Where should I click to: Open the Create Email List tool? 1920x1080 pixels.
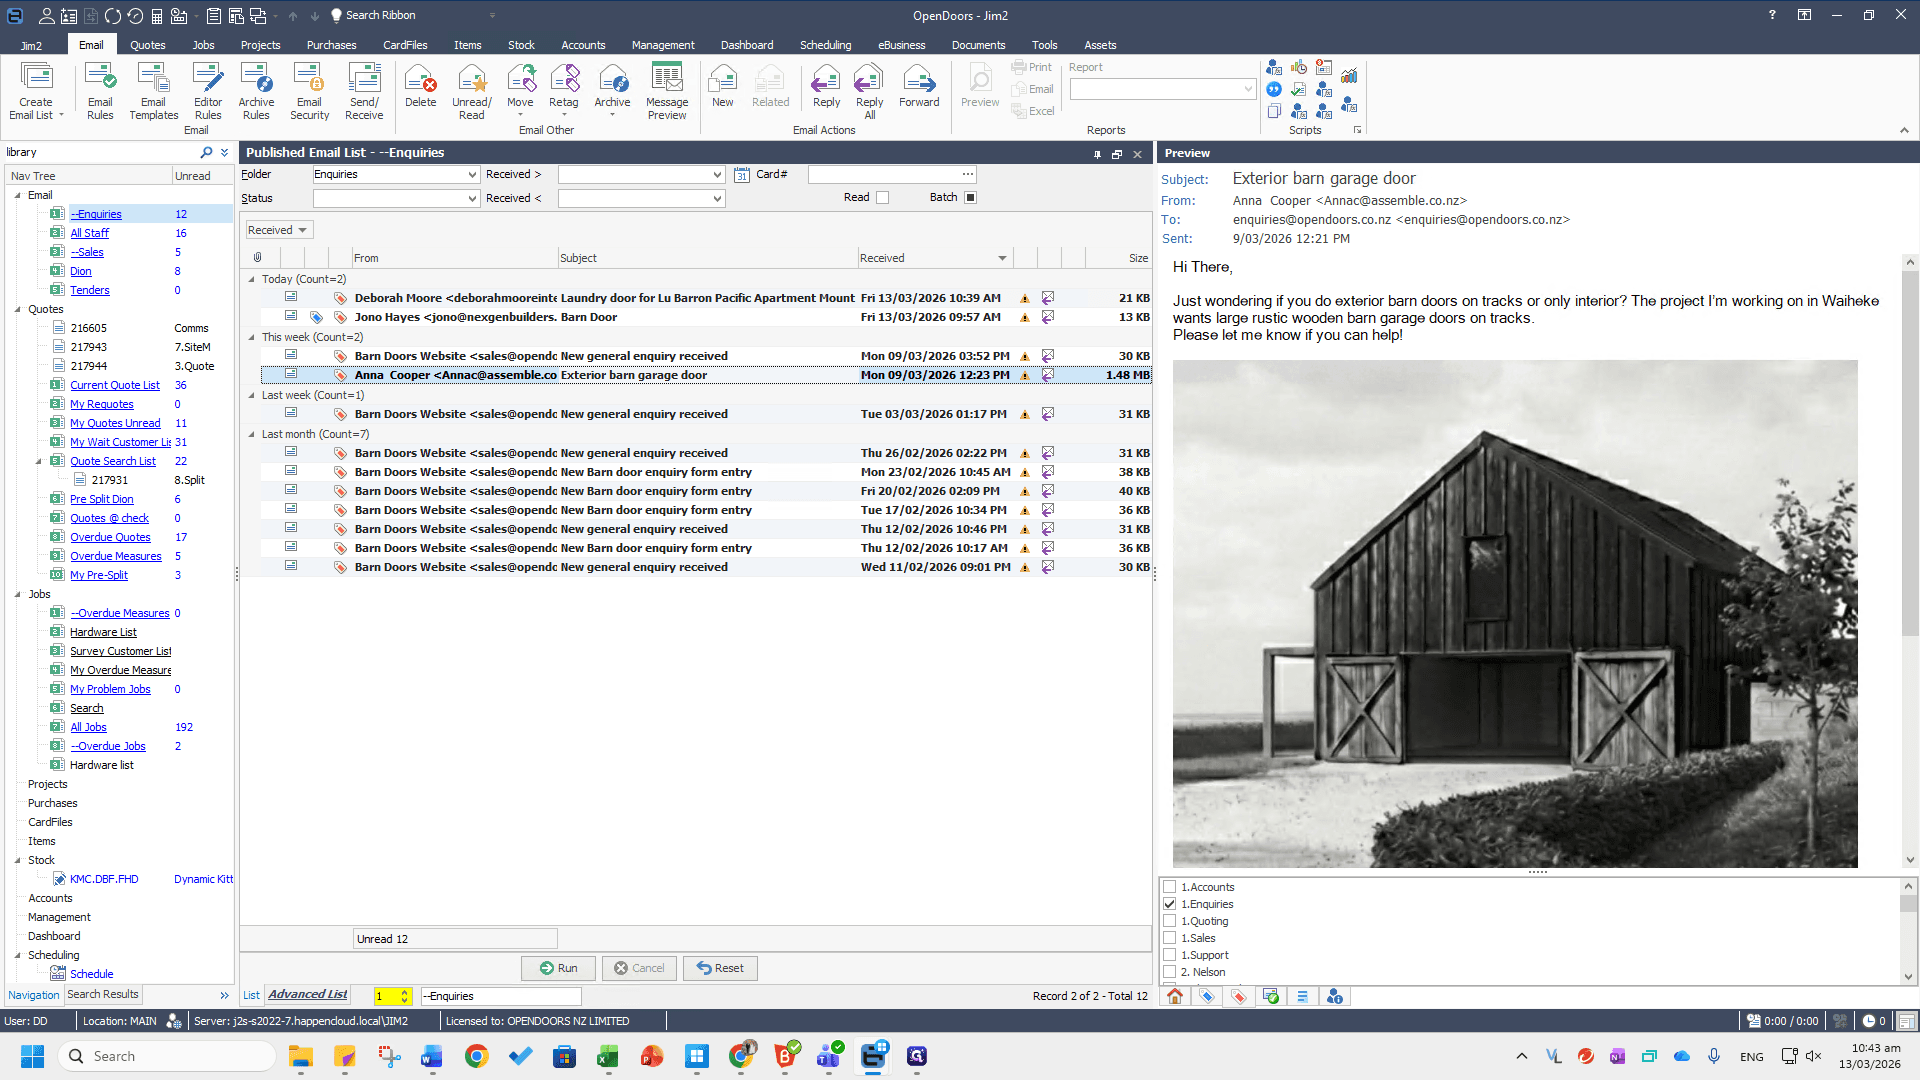coord(36,91)
